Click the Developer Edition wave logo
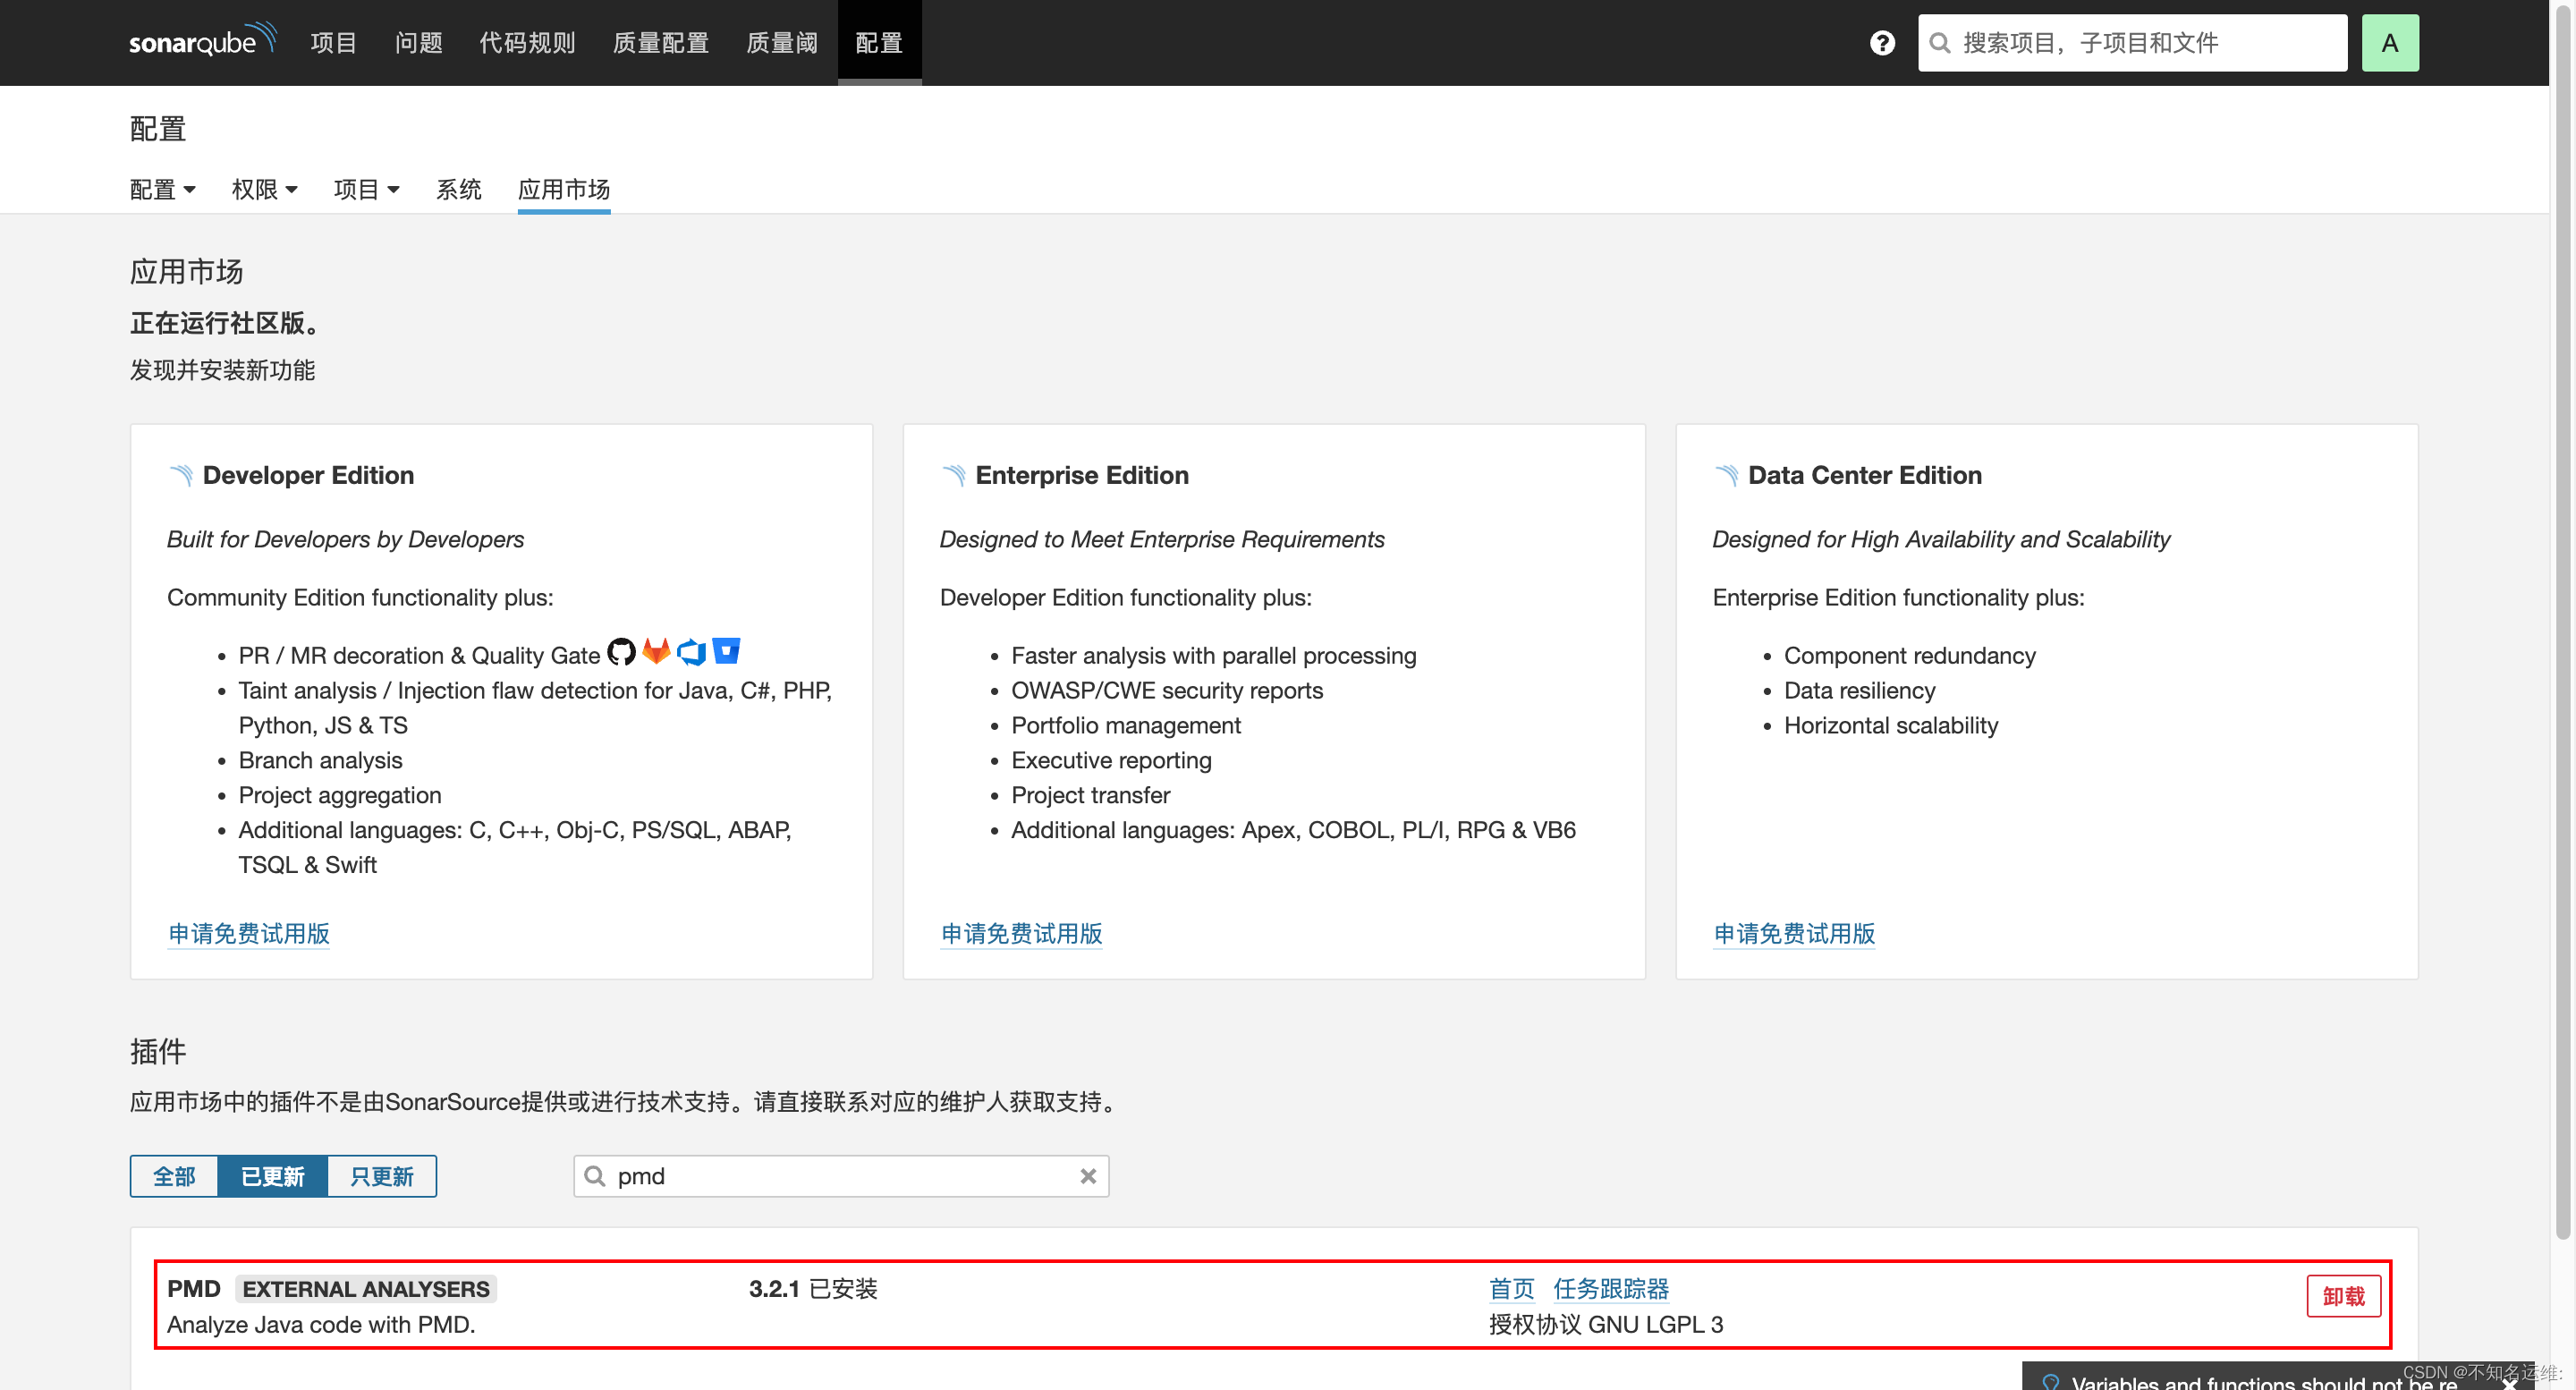Screen dimensions: 2576x1390 tap(181, 475)
